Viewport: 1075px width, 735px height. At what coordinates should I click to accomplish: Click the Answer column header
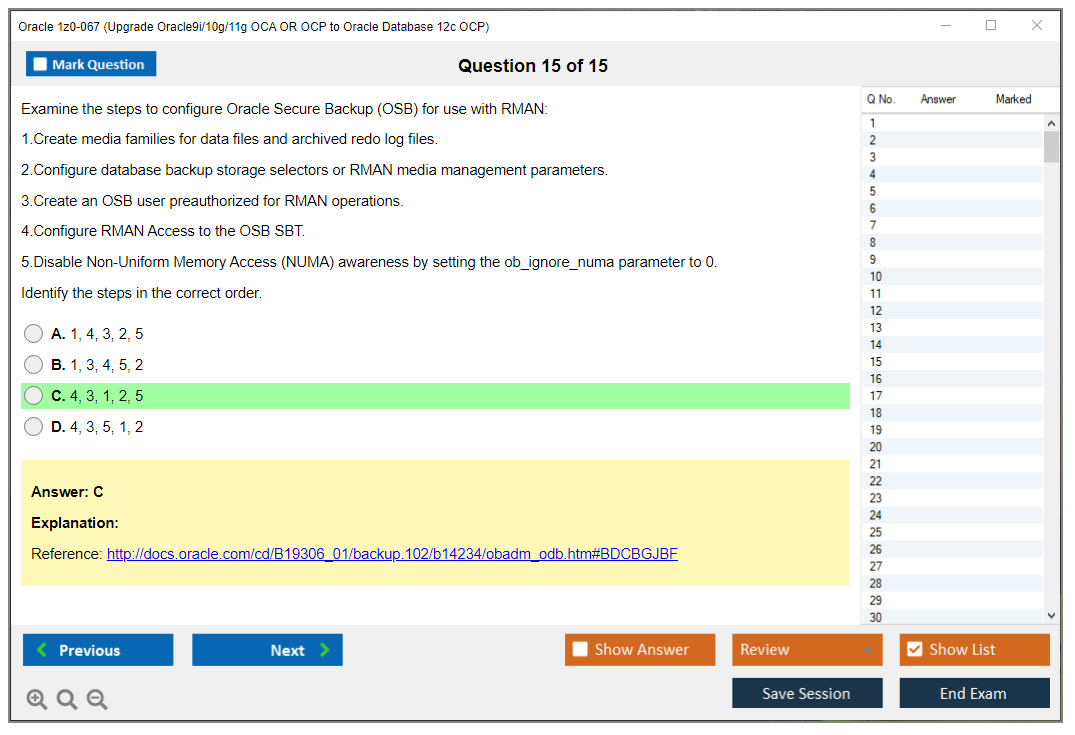click(938, 99)
